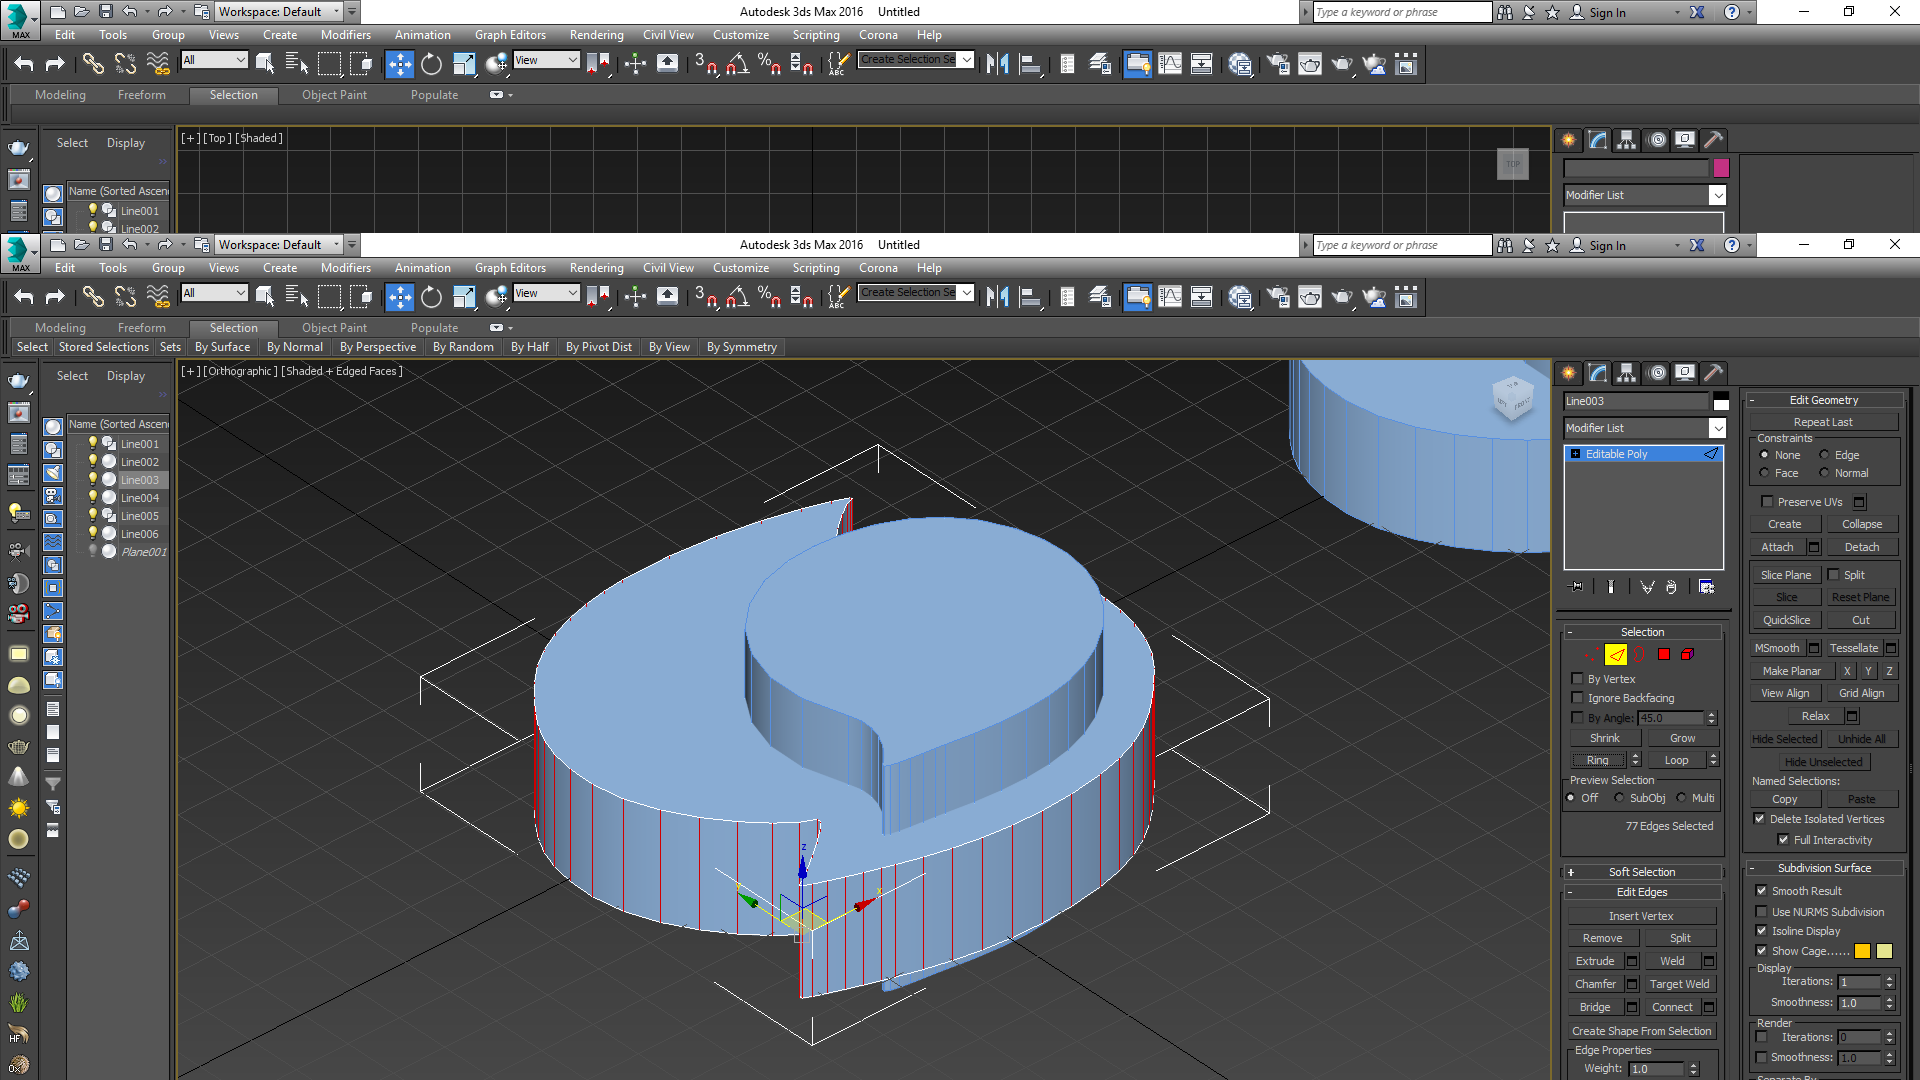Click the Ring selection button

pos(1598,760)
